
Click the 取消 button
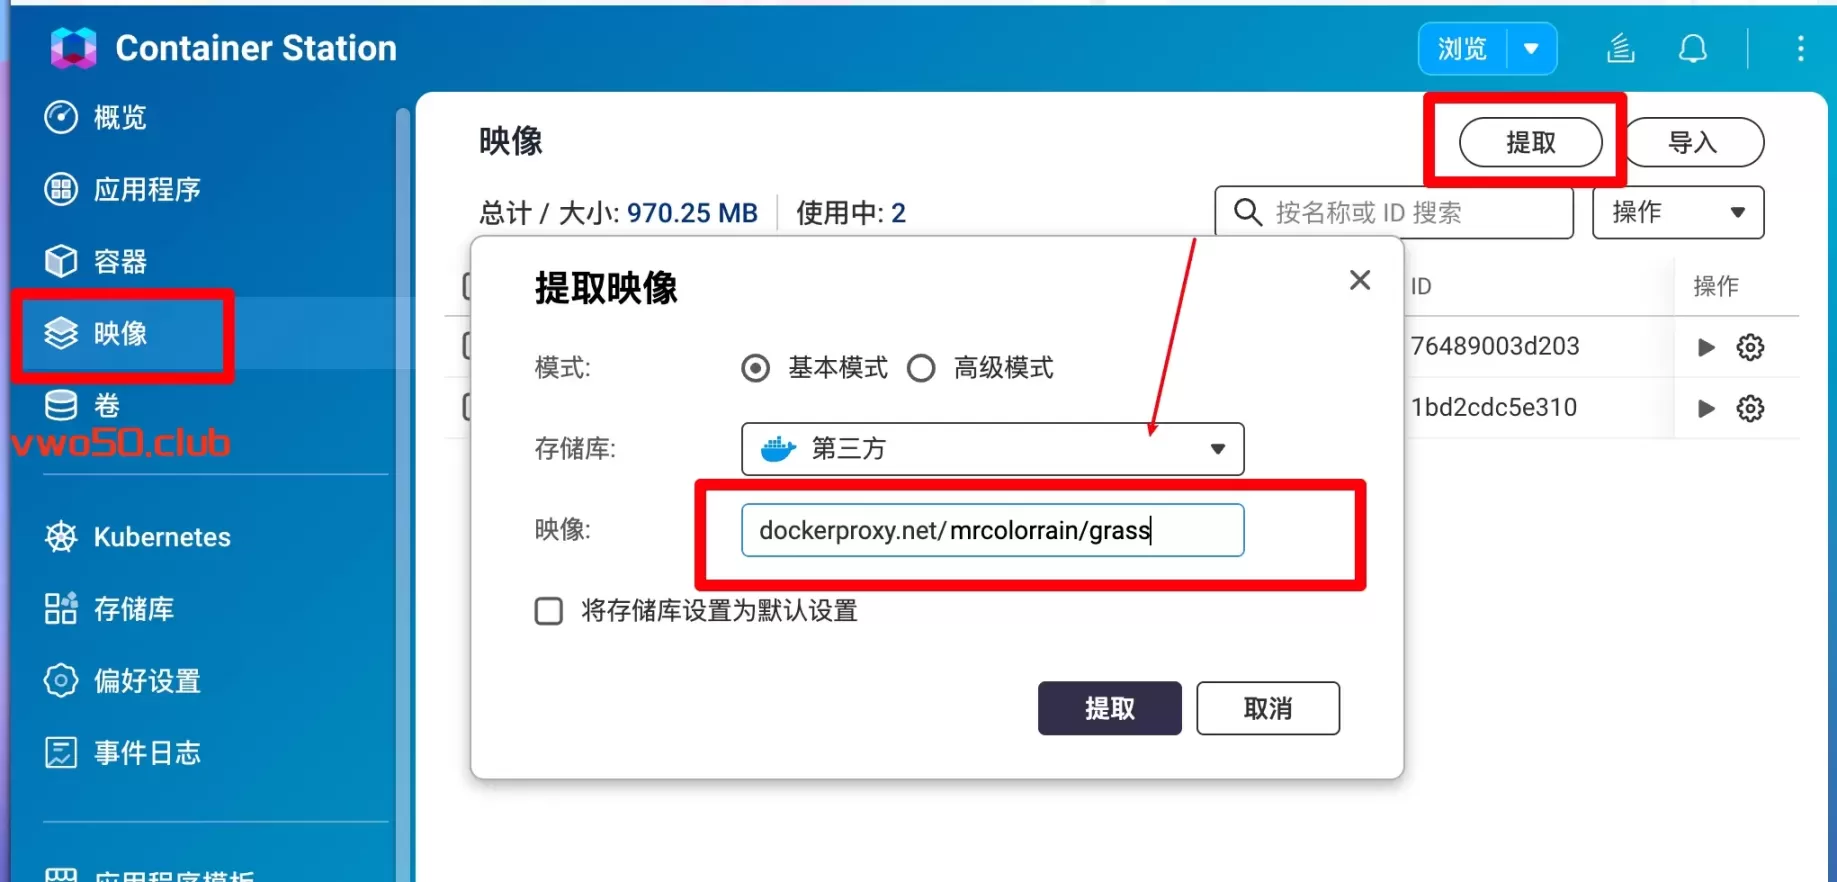tap(1267, 708)
